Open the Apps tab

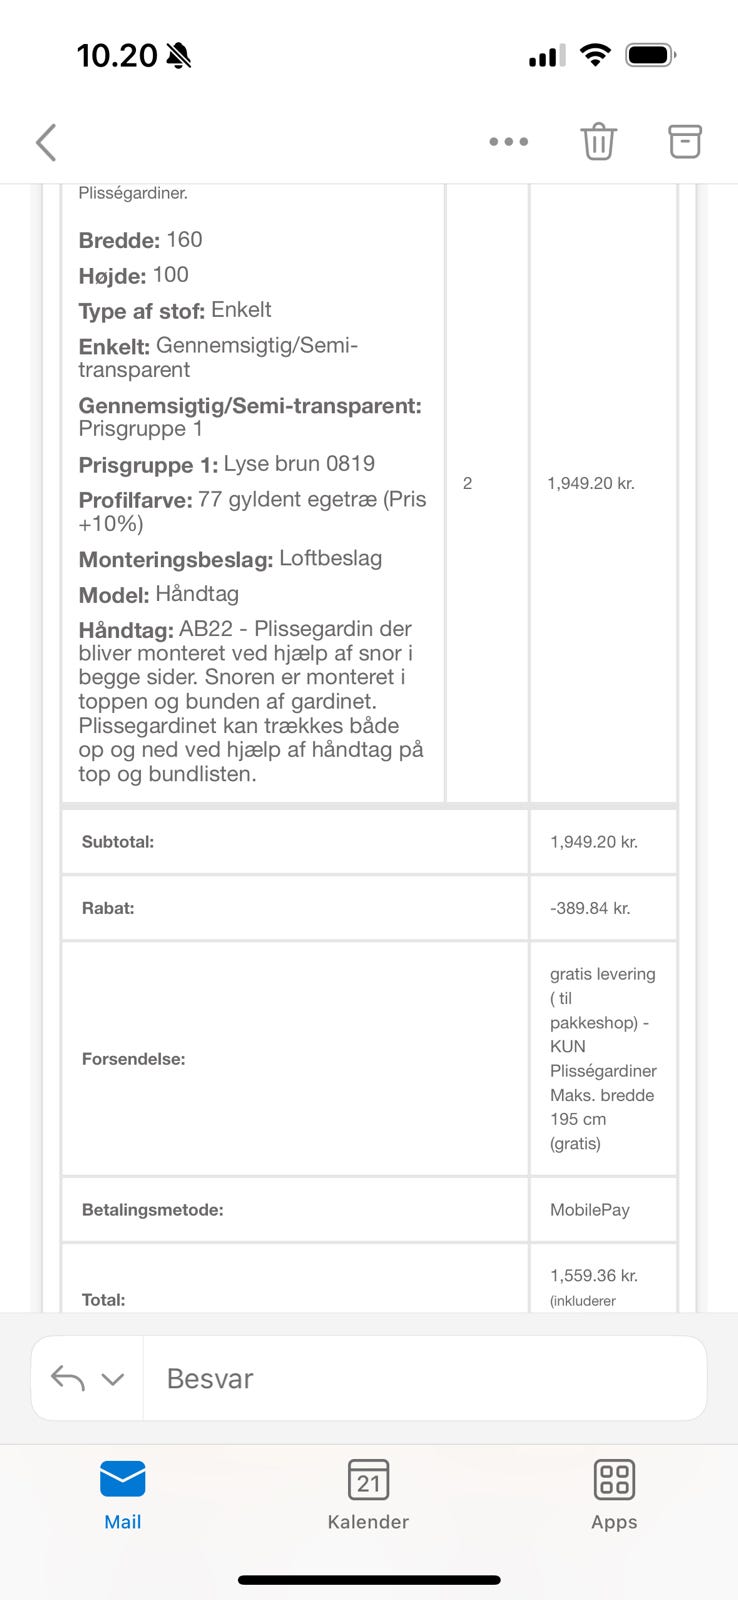pos(614,1495)
